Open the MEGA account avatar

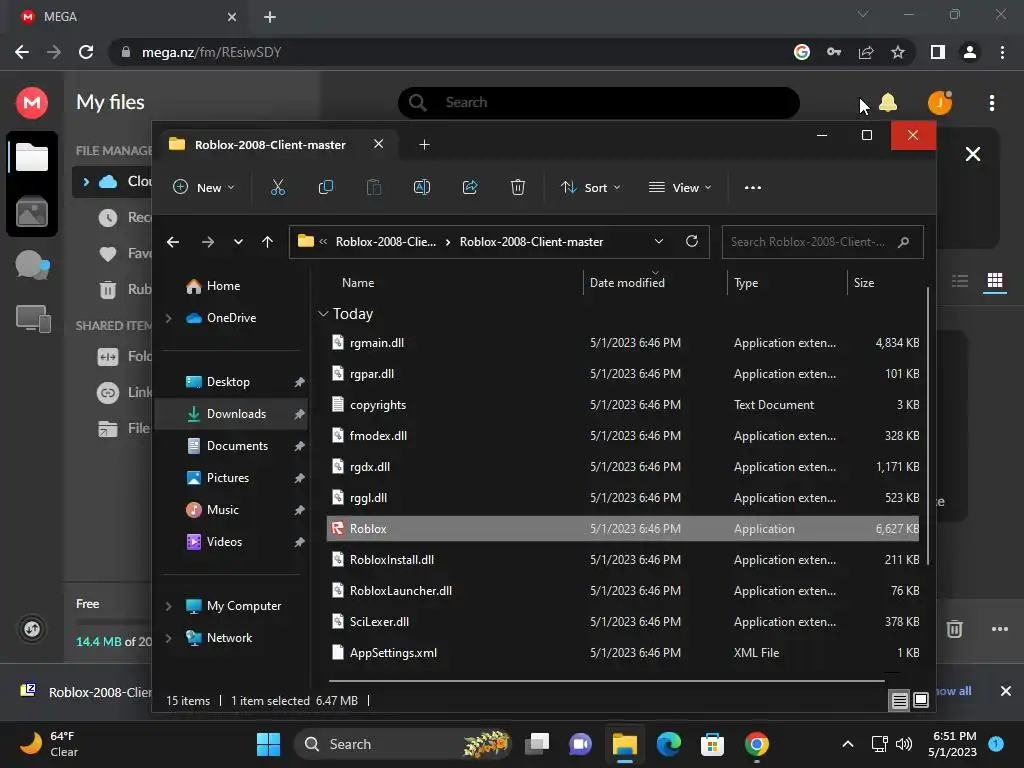pyautogui.click(x=940, y=103)
